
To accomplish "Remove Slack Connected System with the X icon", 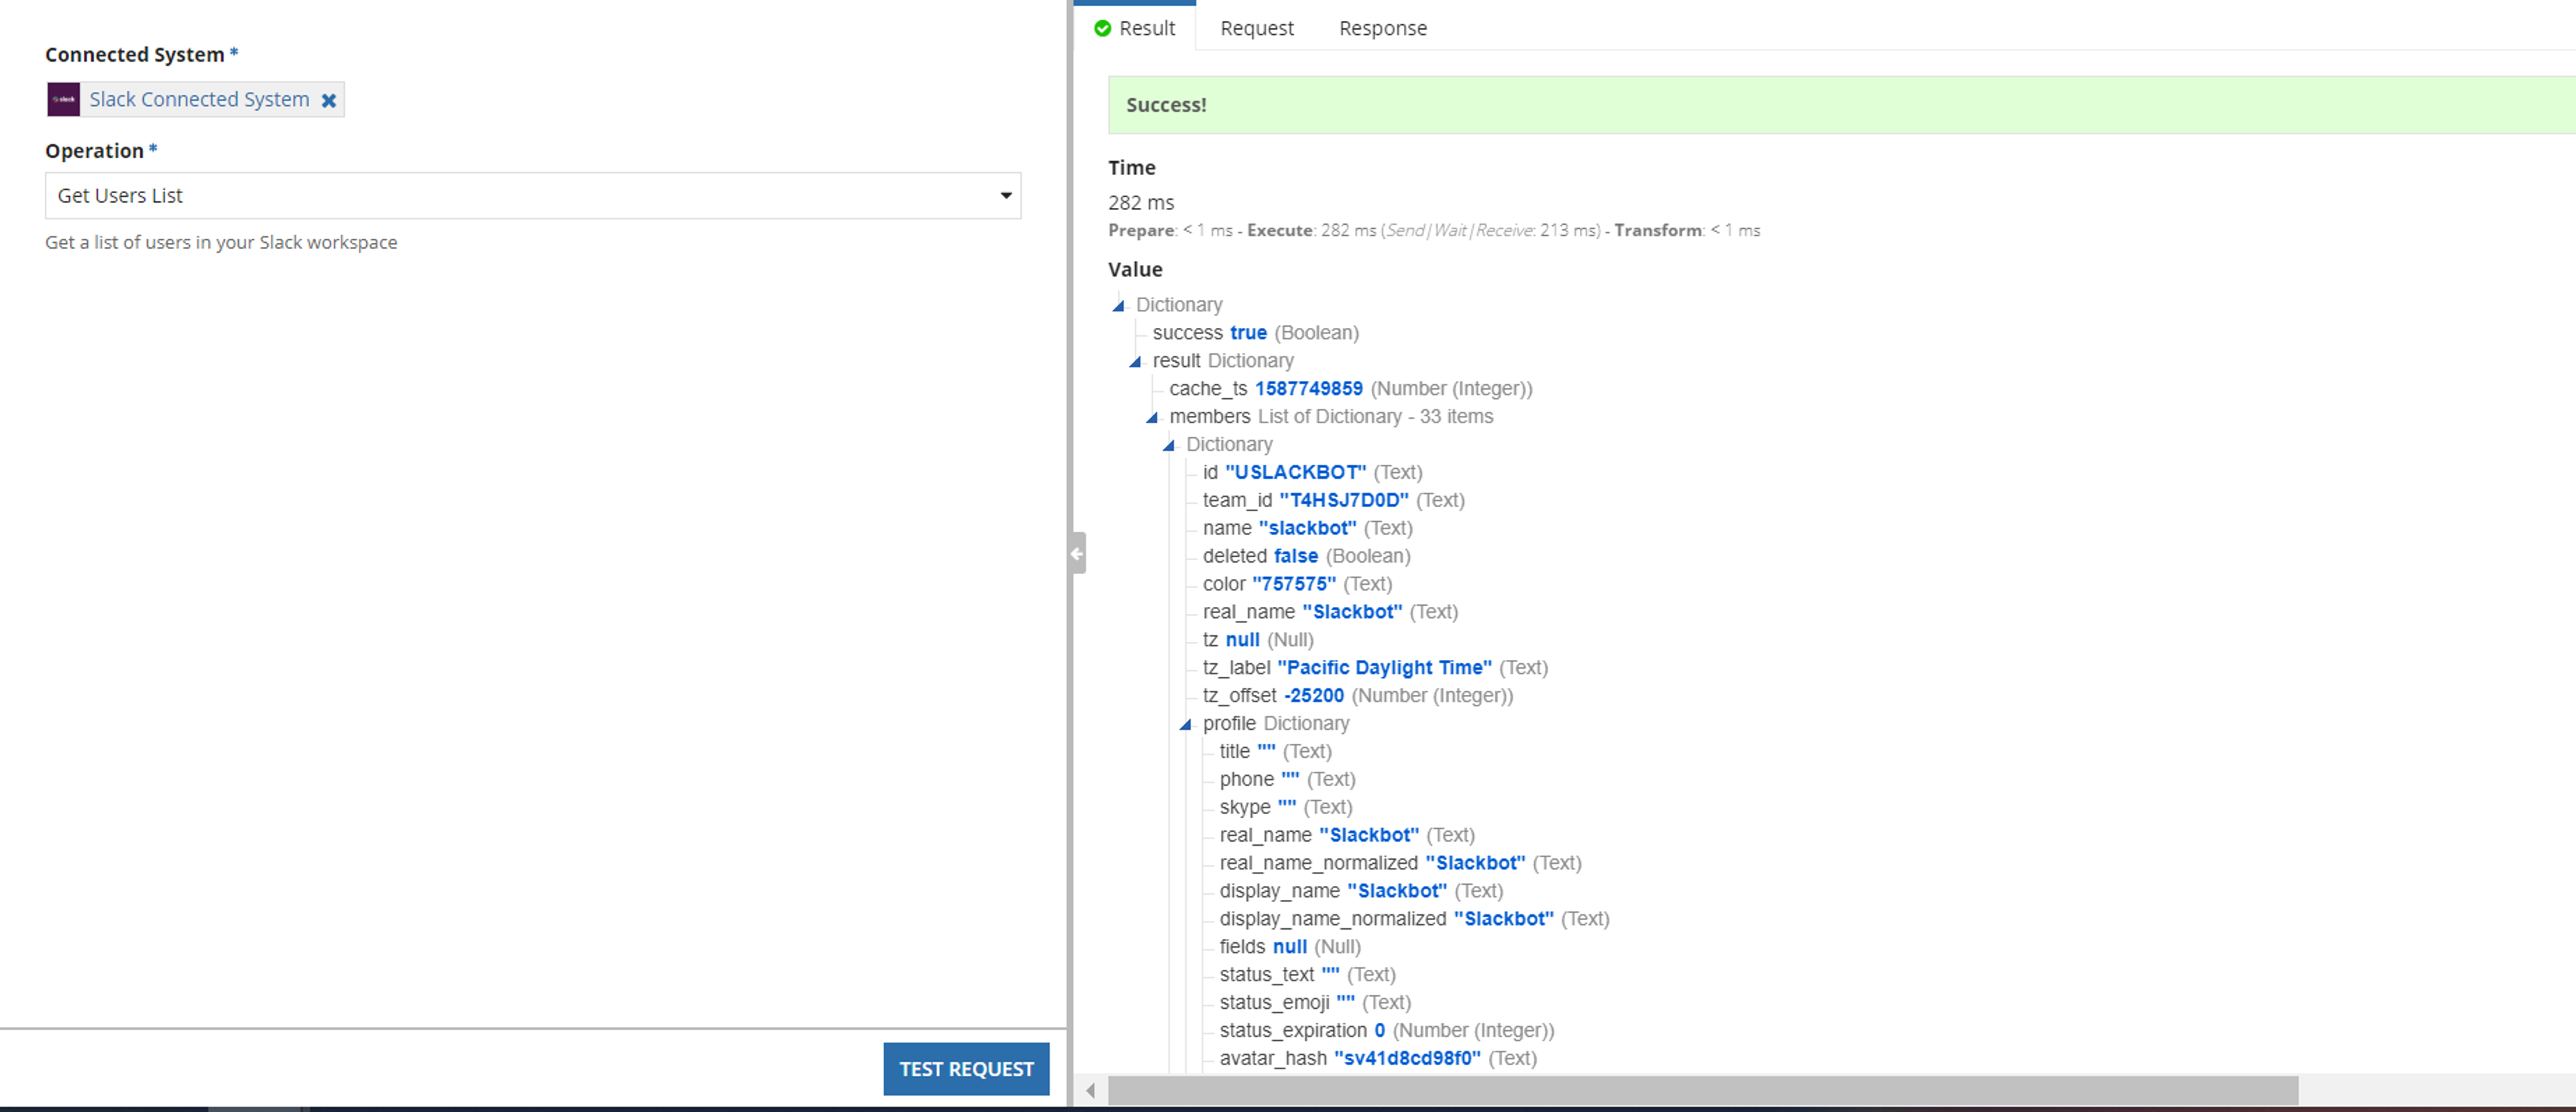I will coord(328,100).
